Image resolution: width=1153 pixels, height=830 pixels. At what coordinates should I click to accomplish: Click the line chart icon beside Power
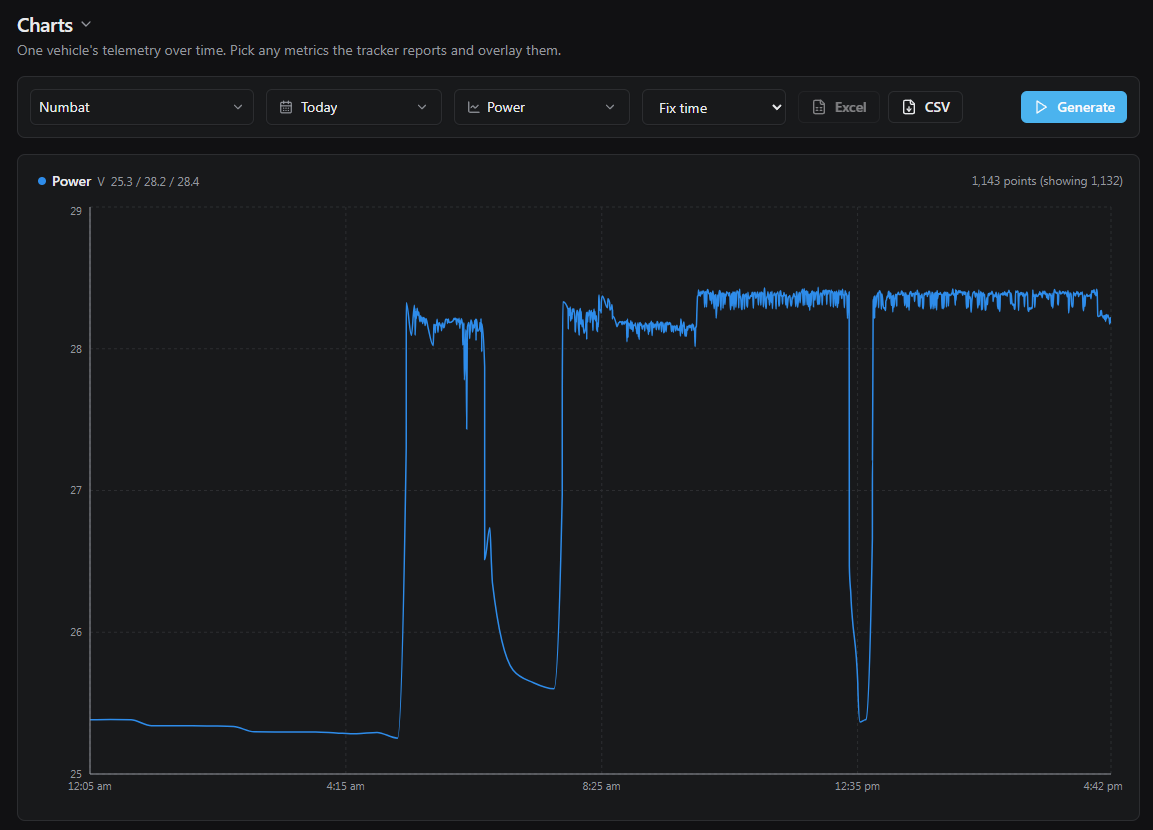click(x=474, y=107)
